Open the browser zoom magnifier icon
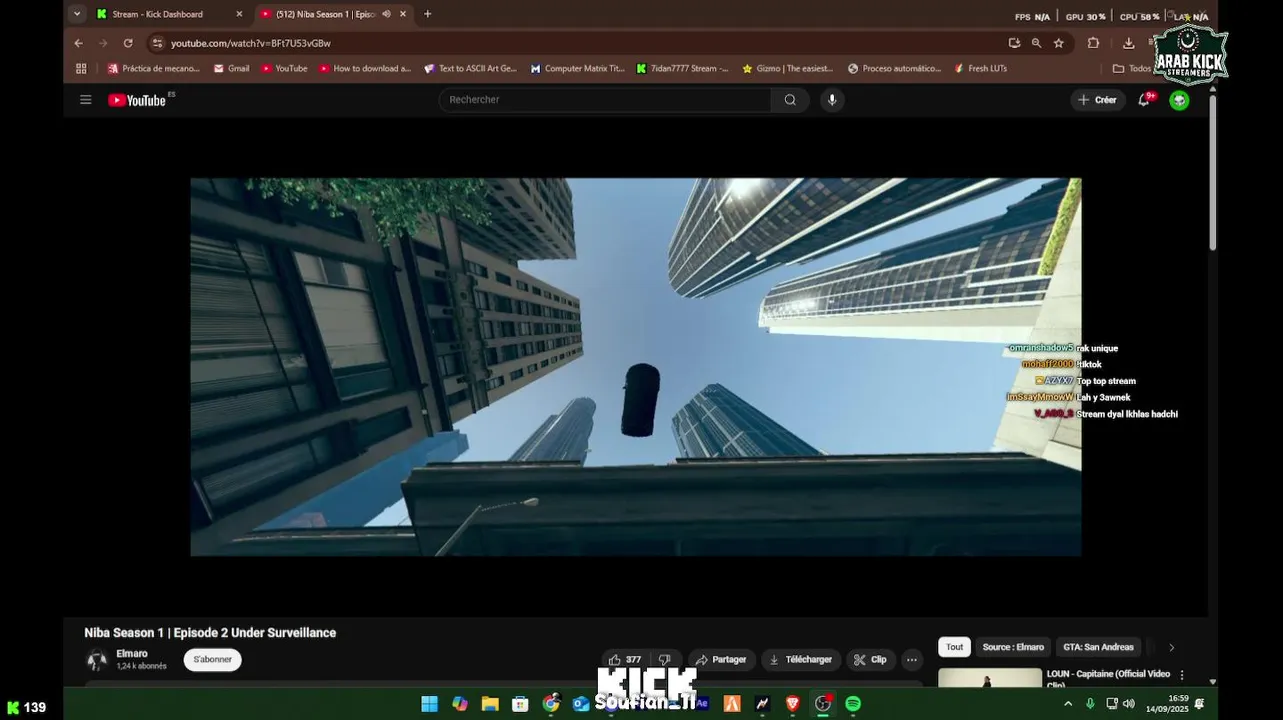 coord(1036,43)
